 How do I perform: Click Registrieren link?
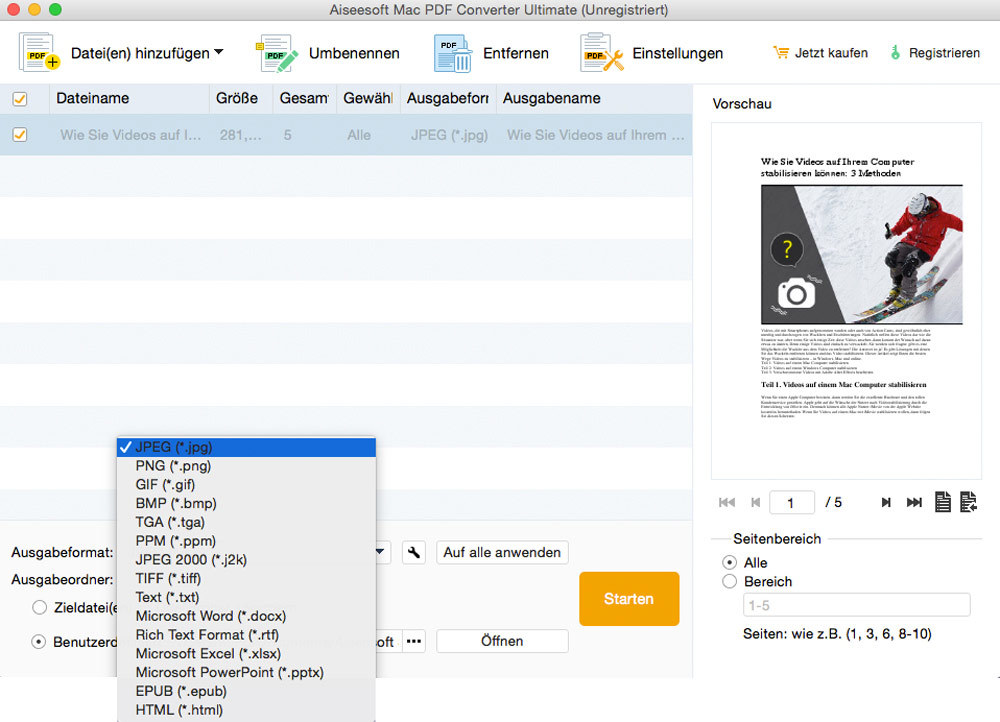click(944, 53)
